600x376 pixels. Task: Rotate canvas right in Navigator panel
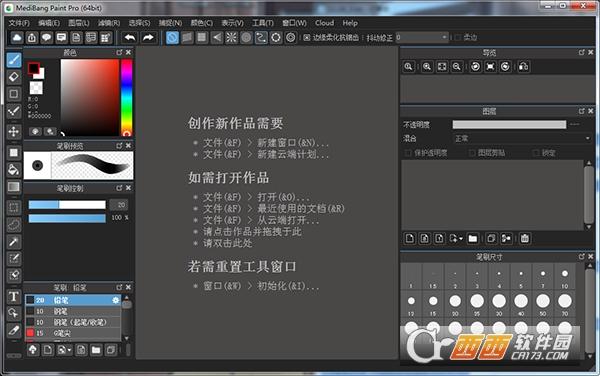pos(505,67)
